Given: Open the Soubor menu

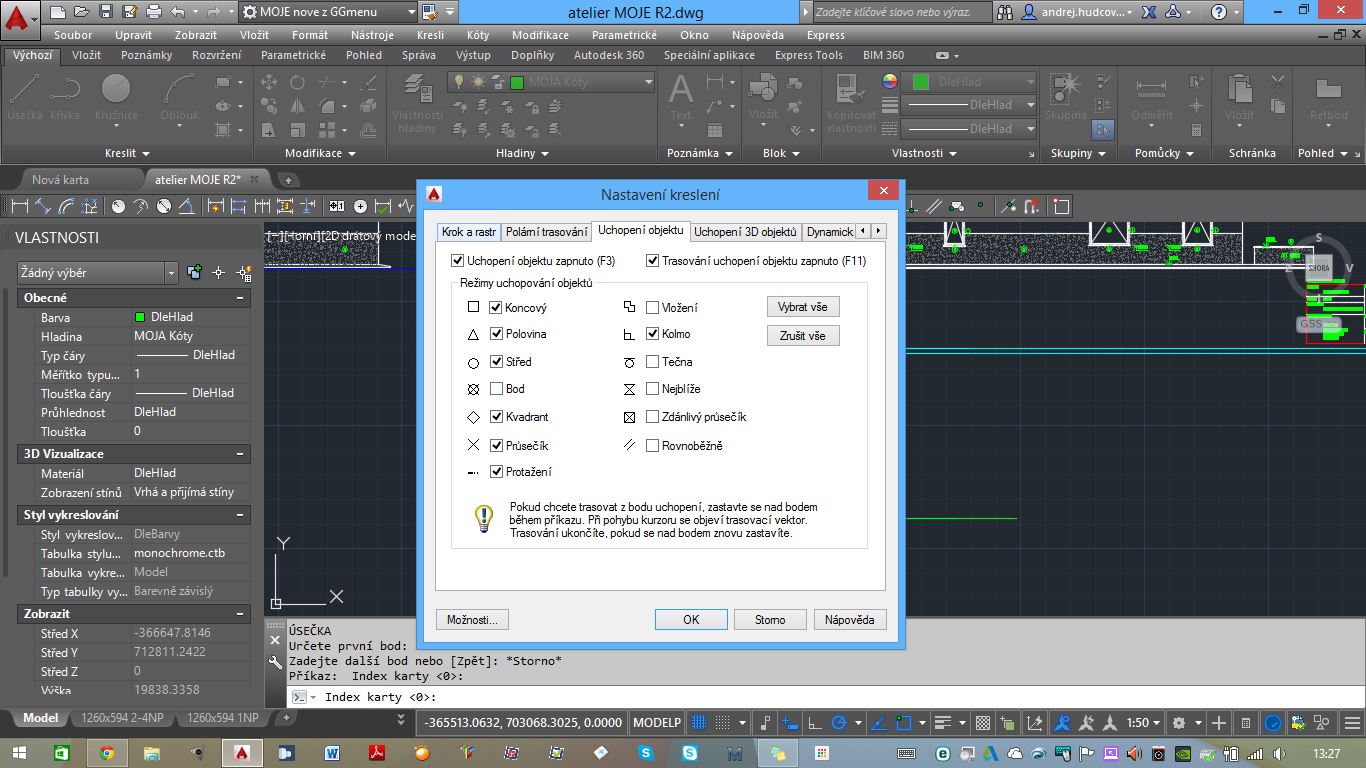Looking at the screenshot, I should [73, 35].
